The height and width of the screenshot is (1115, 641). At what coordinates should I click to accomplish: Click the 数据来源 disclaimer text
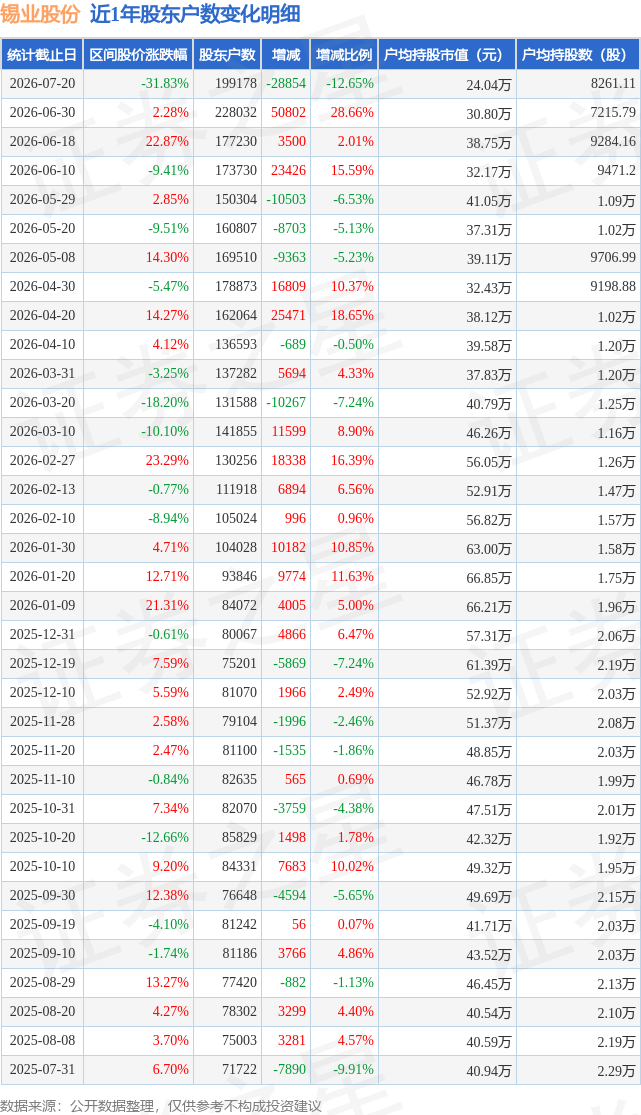161,1106
